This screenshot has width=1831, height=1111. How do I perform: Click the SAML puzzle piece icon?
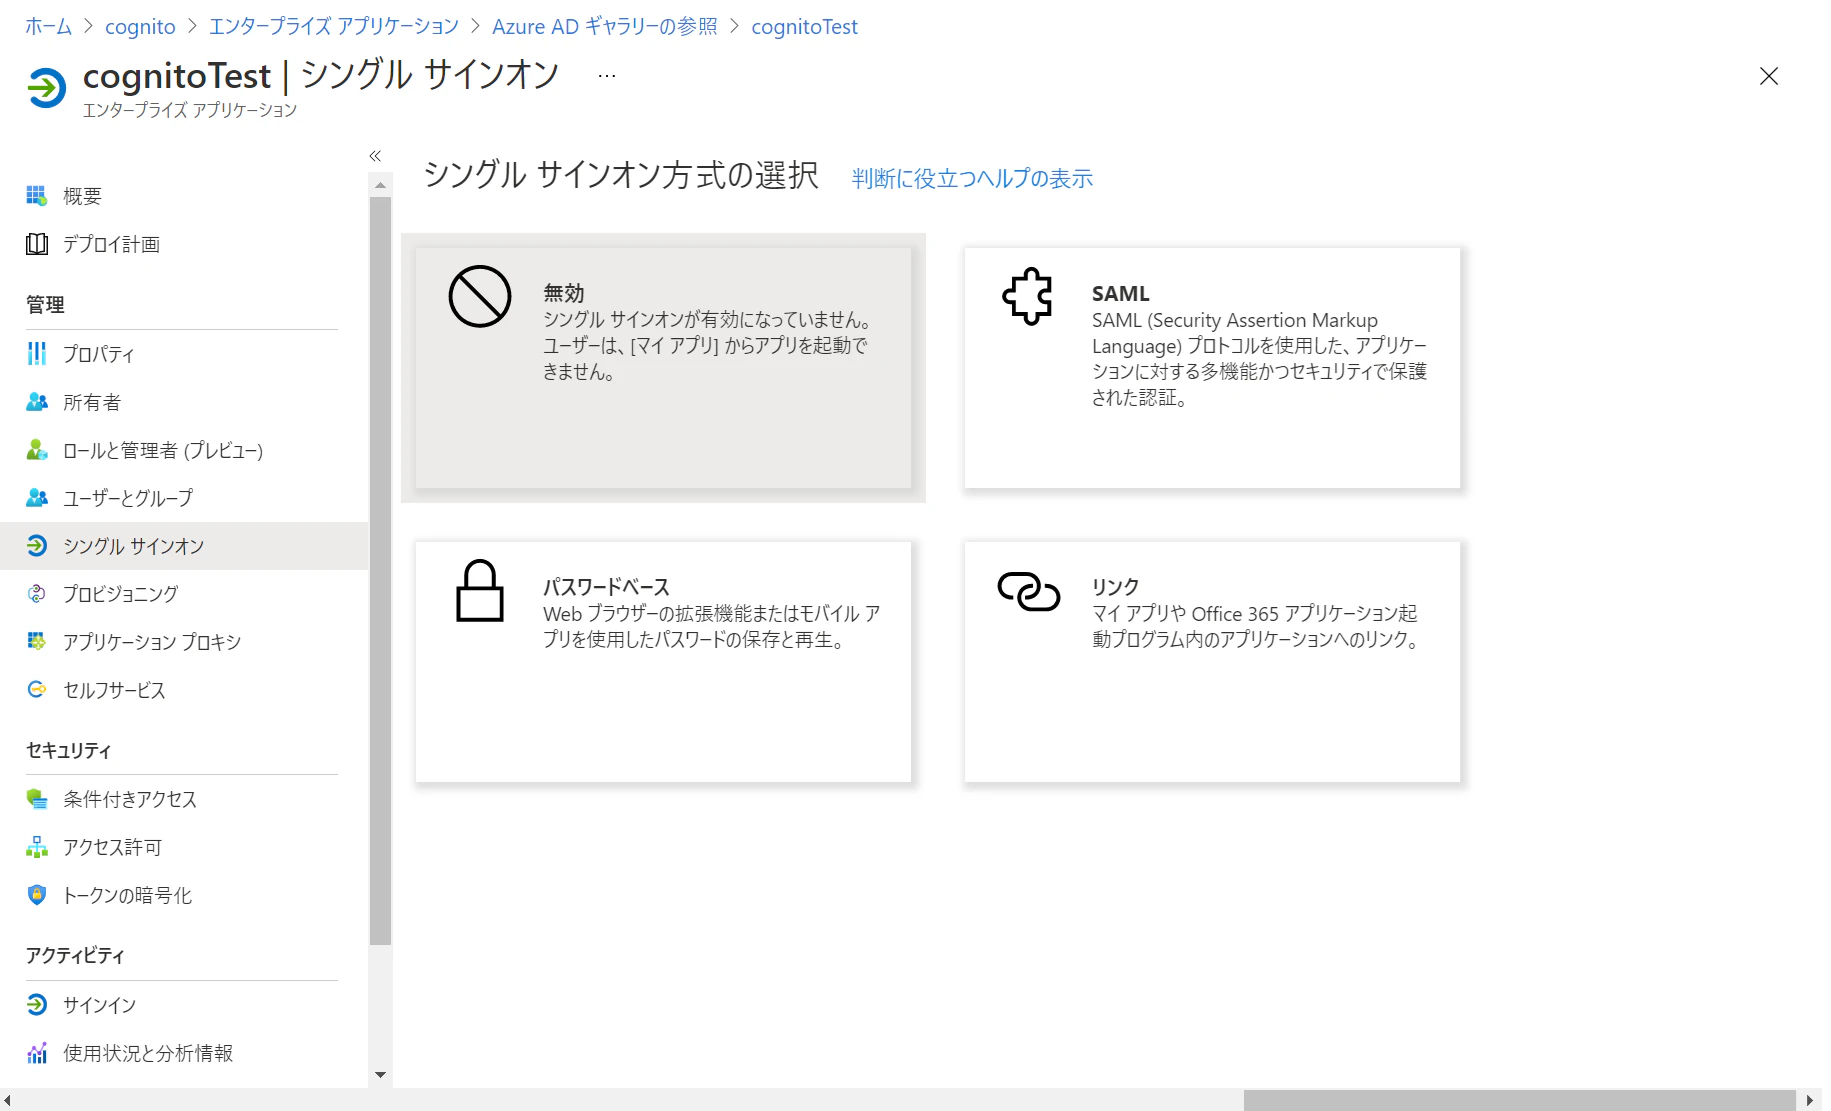[x=1028, y=296]
